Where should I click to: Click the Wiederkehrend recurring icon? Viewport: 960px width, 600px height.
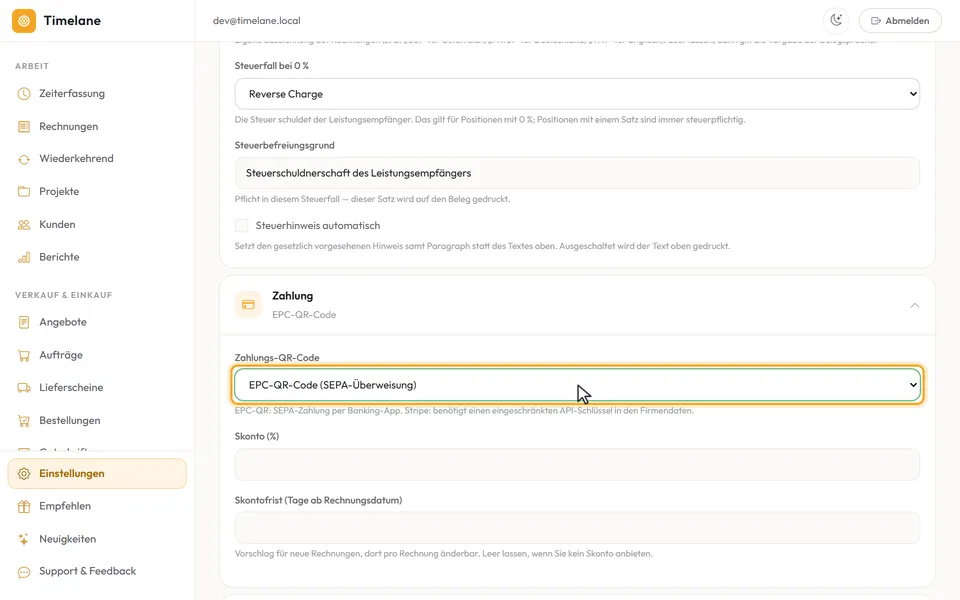(x=24, y=159)
